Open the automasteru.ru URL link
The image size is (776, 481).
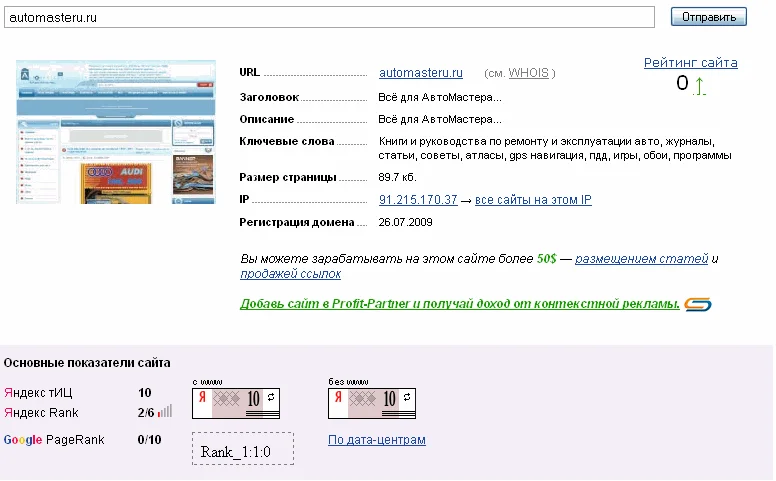click(421, 73)
